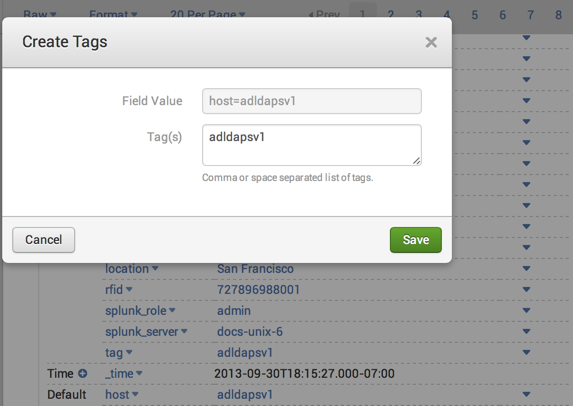The height and width of the screenshot is (406, 573).
Task: Expand the rfid field dropdown
Action: [129, 289]
